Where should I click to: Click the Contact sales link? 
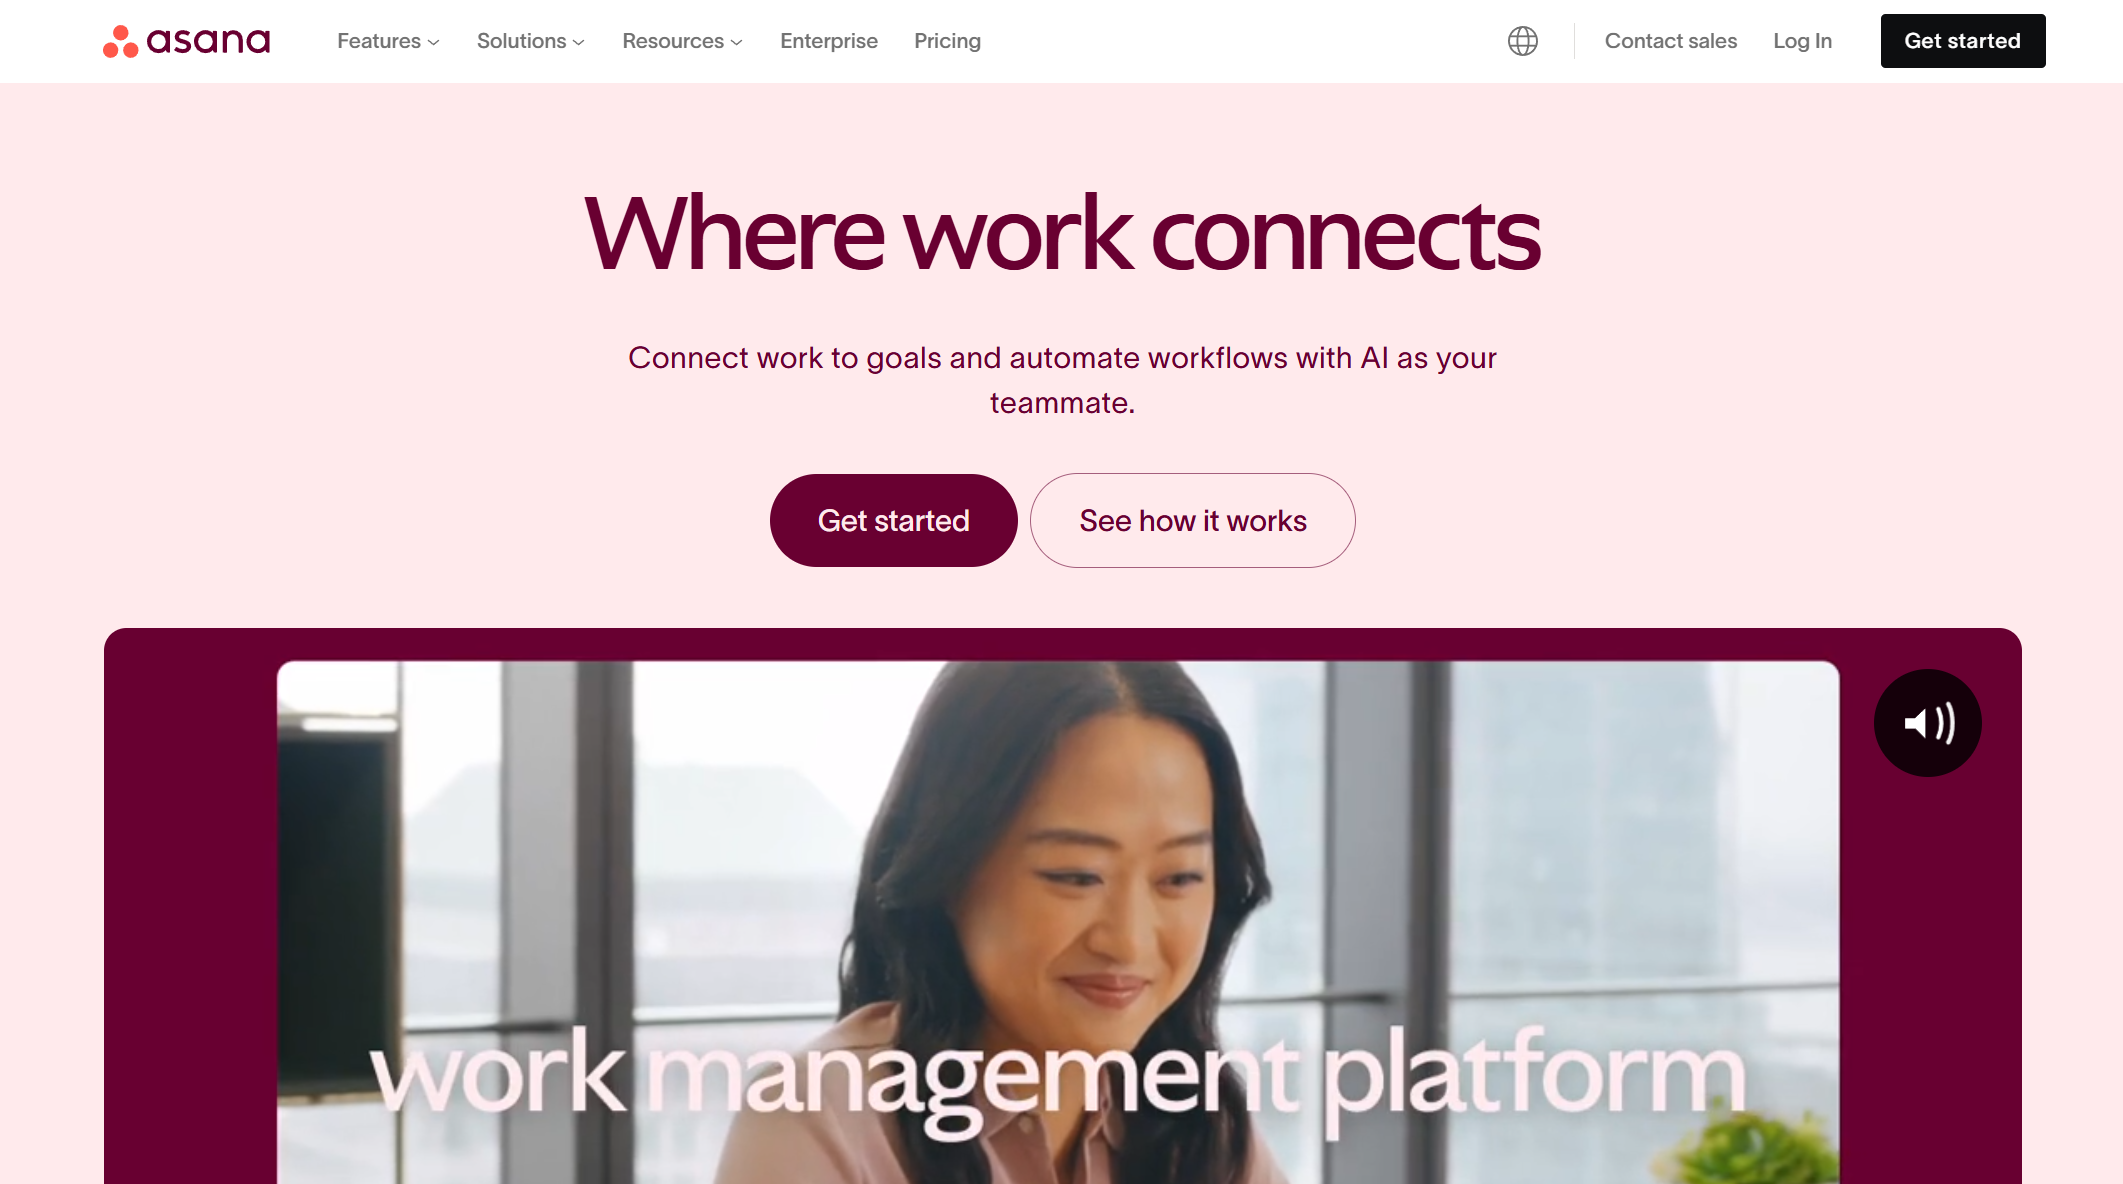click(x=1671, y=41)
